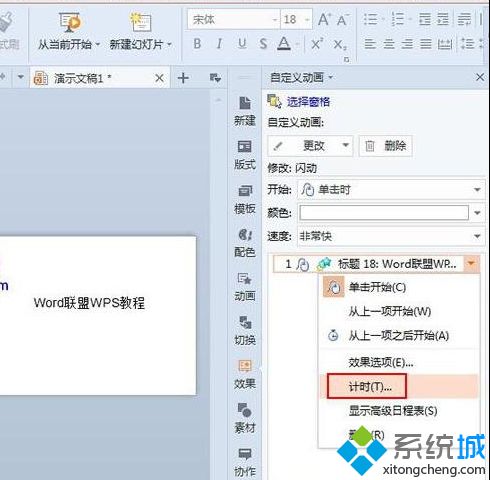
Task: Toggle Italic text formatting
Action: click(219, 44)
